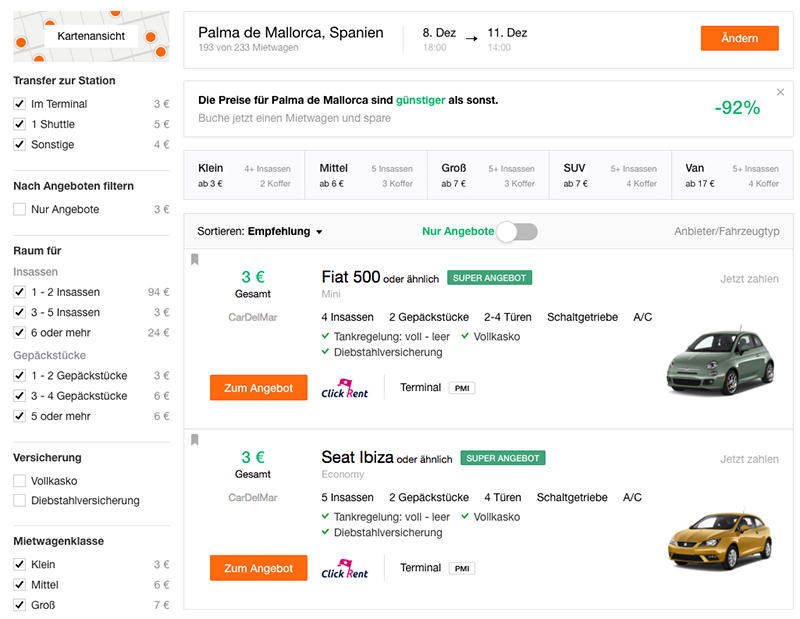This screenshot has width=800, height=619.
Task: Bookmark the Fiat 500 offer
Action: point(194,259)
